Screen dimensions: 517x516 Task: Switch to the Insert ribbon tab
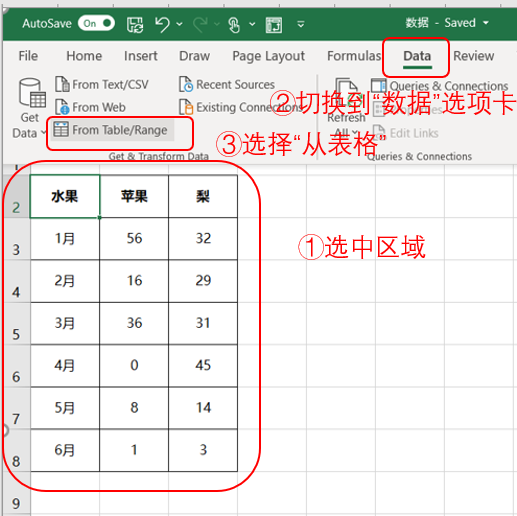(x=141, y=56)
